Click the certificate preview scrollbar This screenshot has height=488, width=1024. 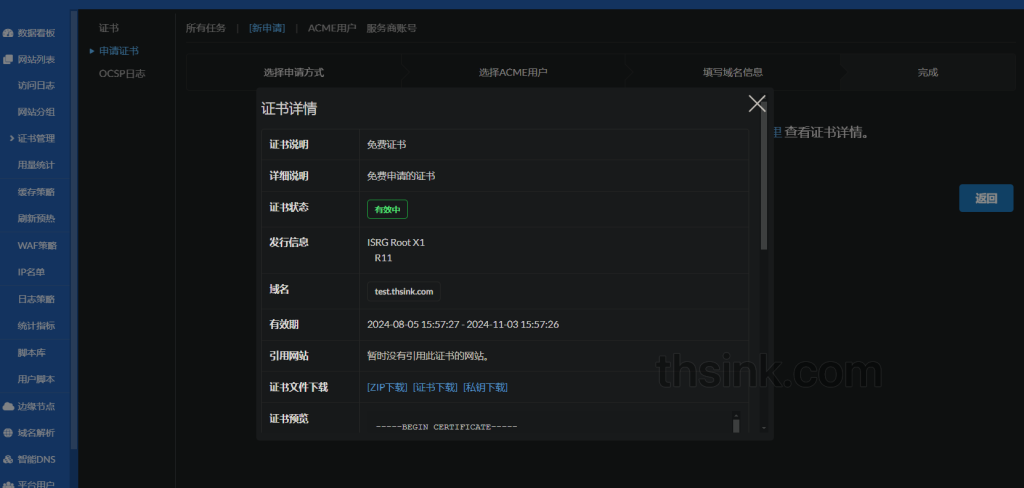[x=736, y=425]
